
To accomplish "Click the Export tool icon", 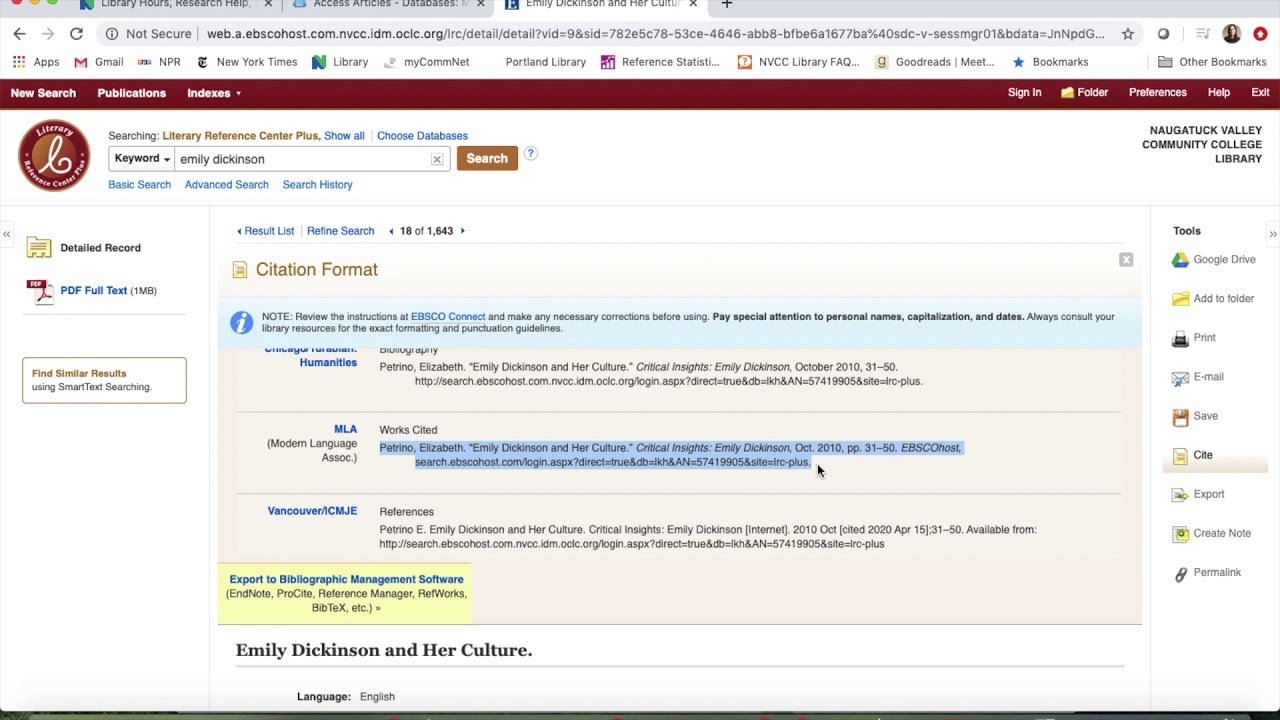I will pos(1180,494).
